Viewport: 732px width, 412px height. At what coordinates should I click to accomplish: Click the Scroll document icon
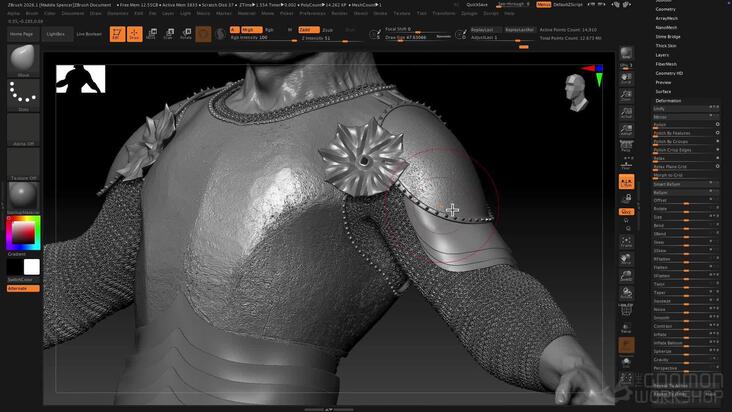[x=626, y=78]
